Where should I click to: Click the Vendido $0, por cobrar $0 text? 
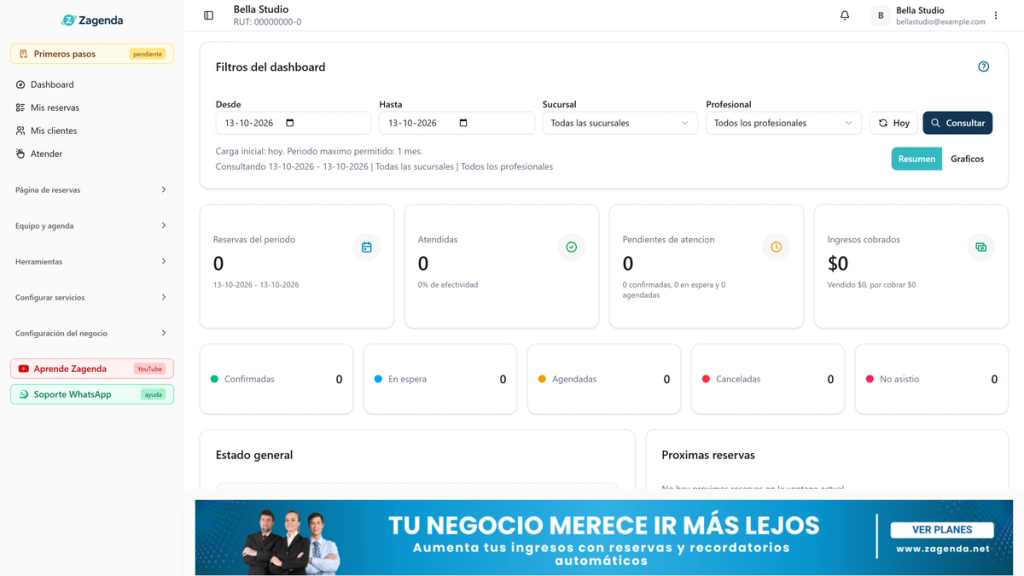pyautogui.click(x=871, y=285)
